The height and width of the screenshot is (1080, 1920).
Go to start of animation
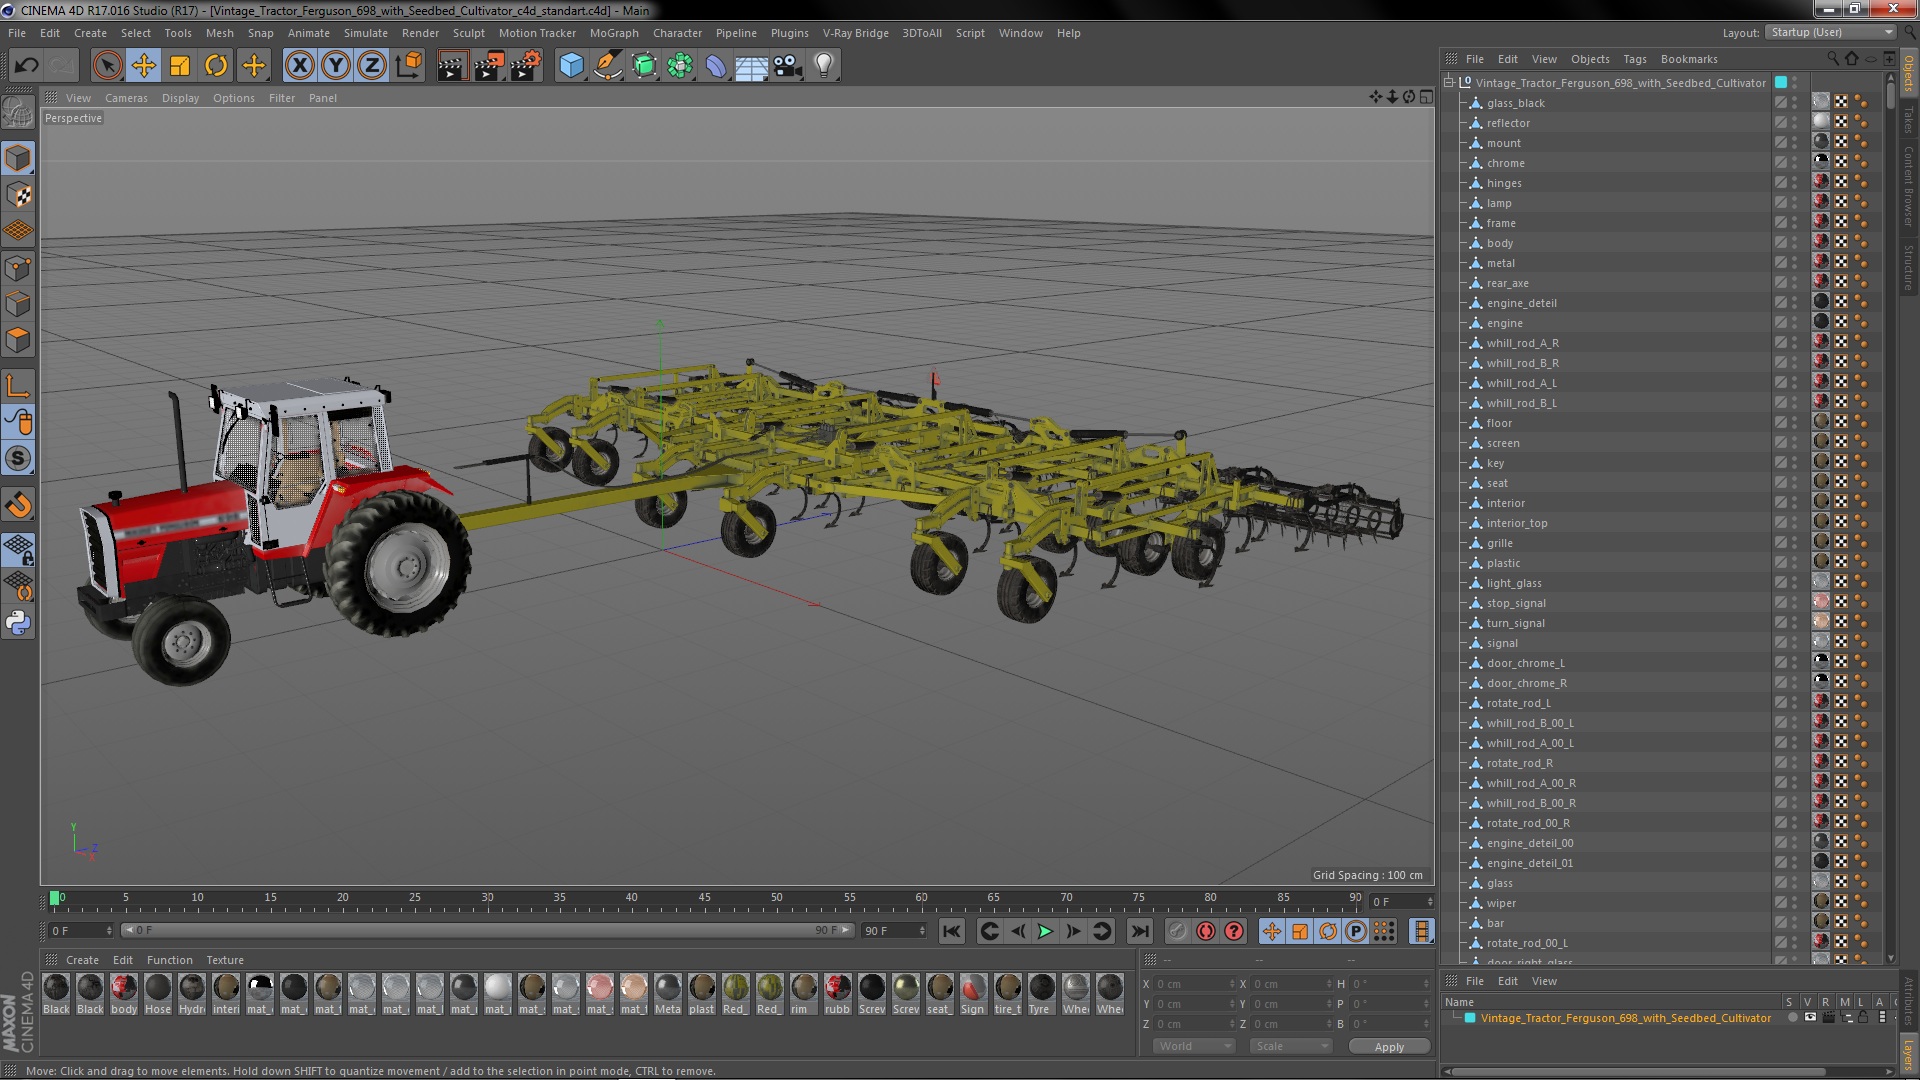(951, 931)
